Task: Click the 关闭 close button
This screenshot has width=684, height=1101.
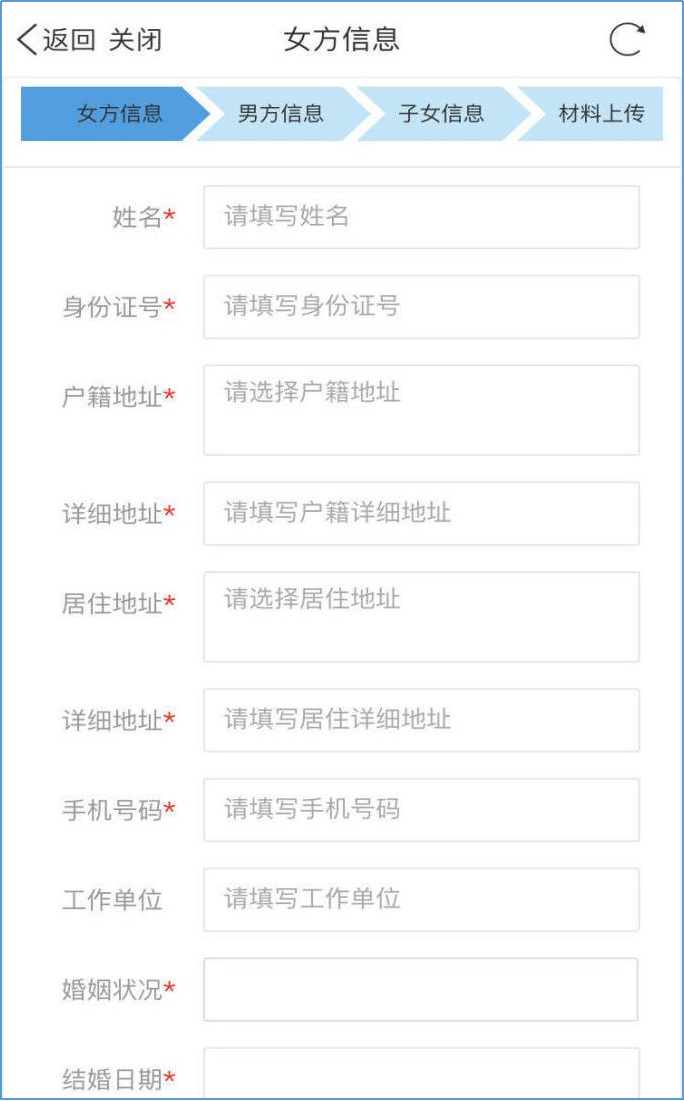Action: (x=135, y=40)
